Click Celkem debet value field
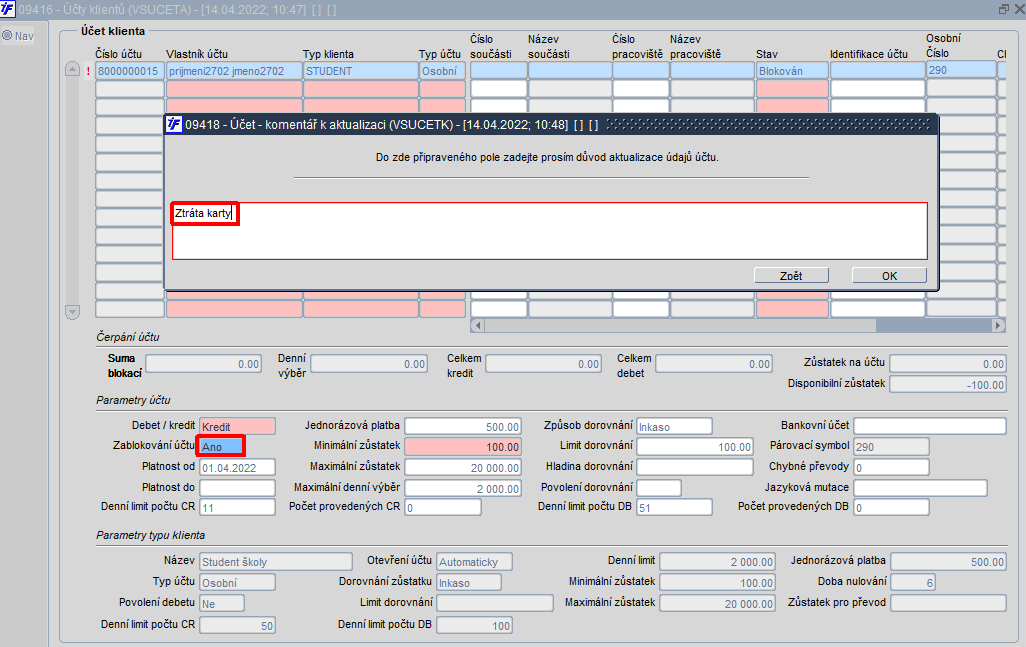The image size is (1026, 647). coord(714,363)
